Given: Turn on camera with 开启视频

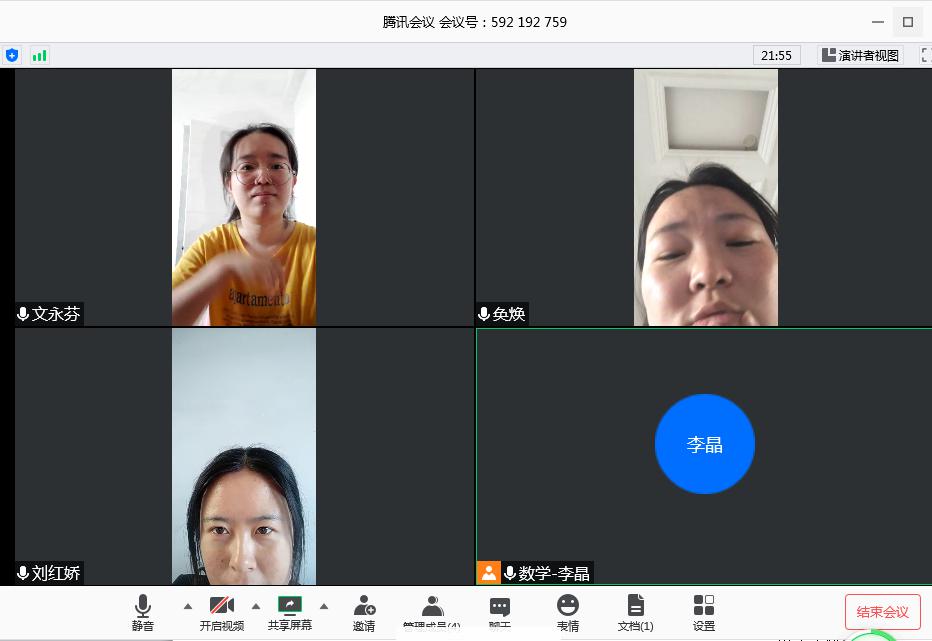Looking at the screenshot, I should 221,612.
